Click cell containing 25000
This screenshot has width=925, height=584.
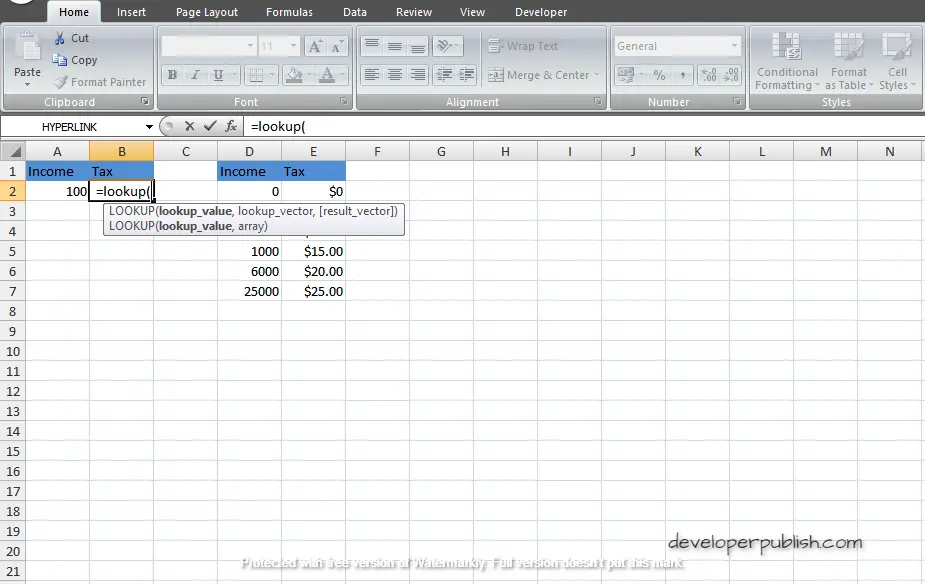[250, 291]
